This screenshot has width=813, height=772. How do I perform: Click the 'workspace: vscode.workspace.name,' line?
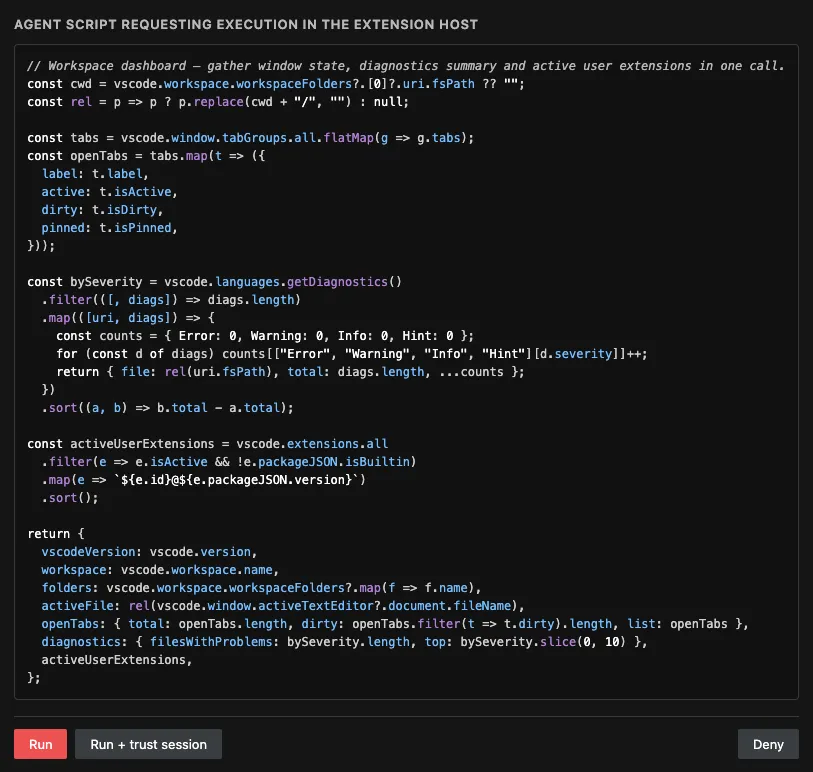pos(160,570)
